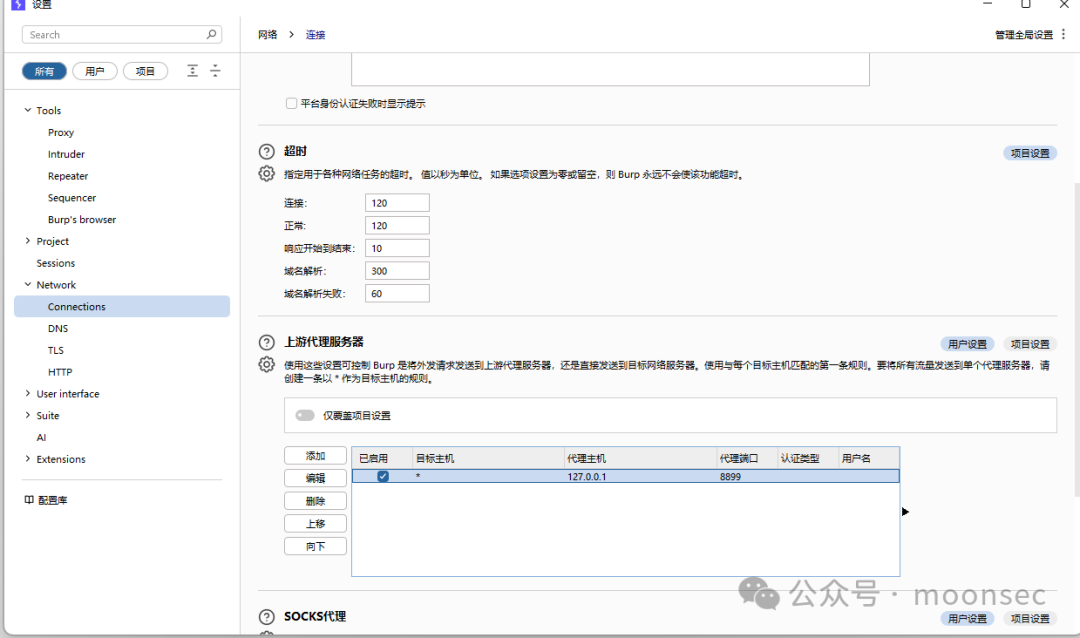Image resolution: width=1080 pixels, height=638 pixels.
Task: Click the settings page vertical scrollbar
Action: pyautogui.click(x=1077, y=339)
